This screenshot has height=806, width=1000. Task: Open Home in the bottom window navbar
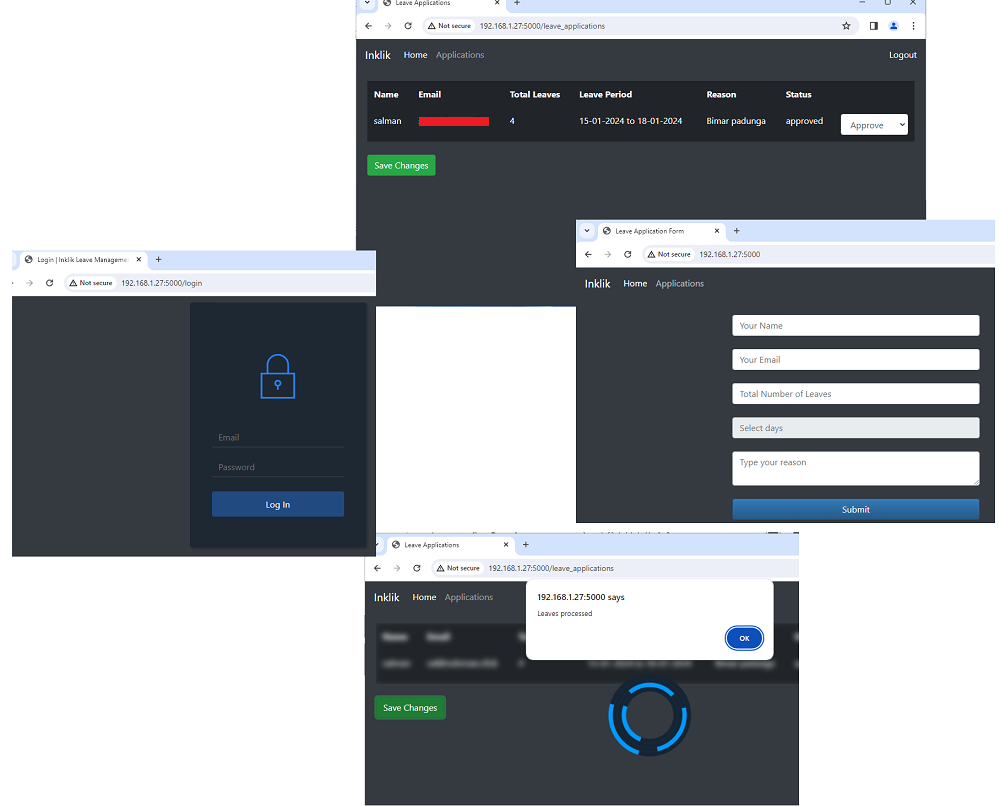(x=424, y=597)
